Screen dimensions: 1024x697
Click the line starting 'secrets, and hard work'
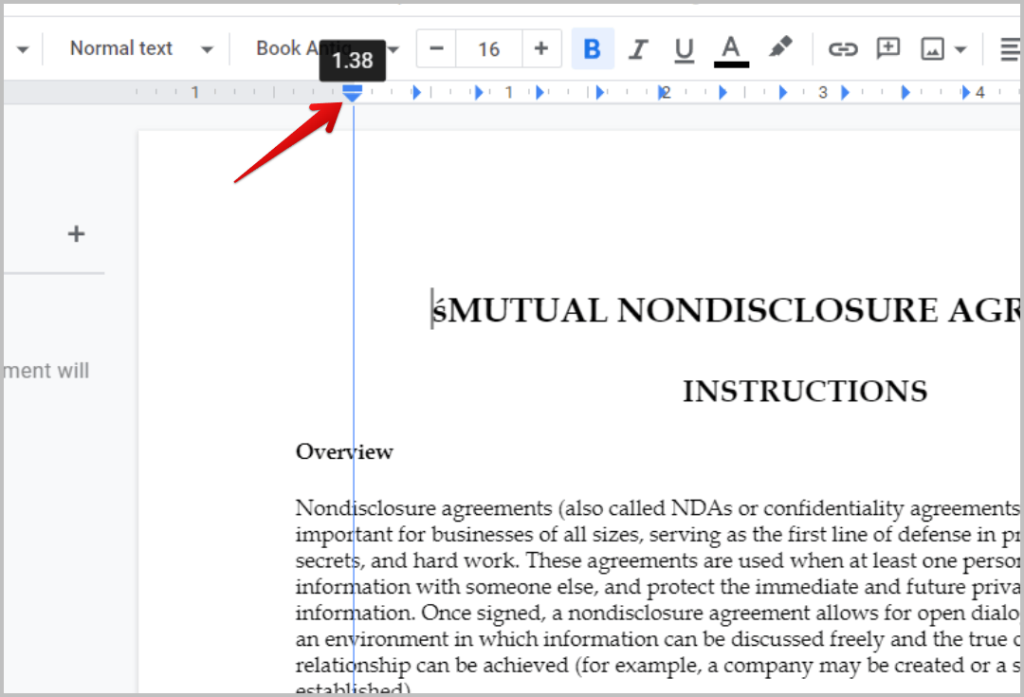pos(657,560)
